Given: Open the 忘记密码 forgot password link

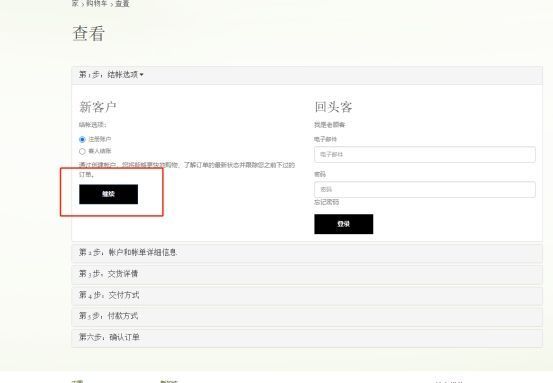Looking at the screenshot, I should point(327,202).
